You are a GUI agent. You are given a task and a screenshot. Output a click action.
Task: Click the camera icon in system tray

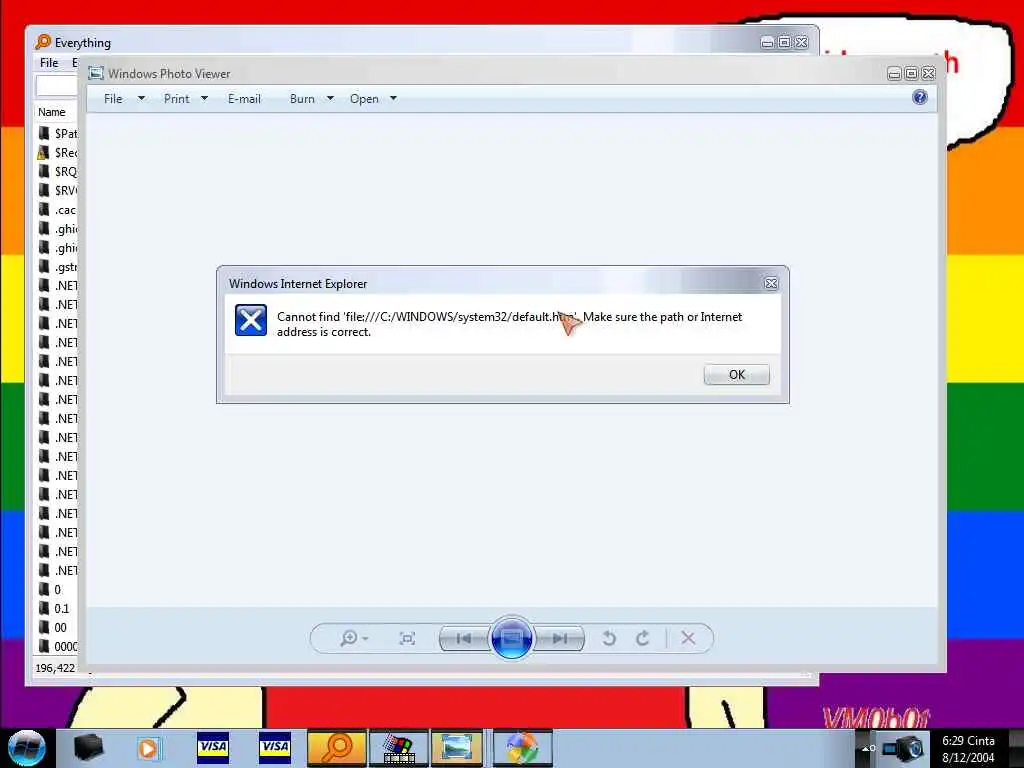click(903, 748)
